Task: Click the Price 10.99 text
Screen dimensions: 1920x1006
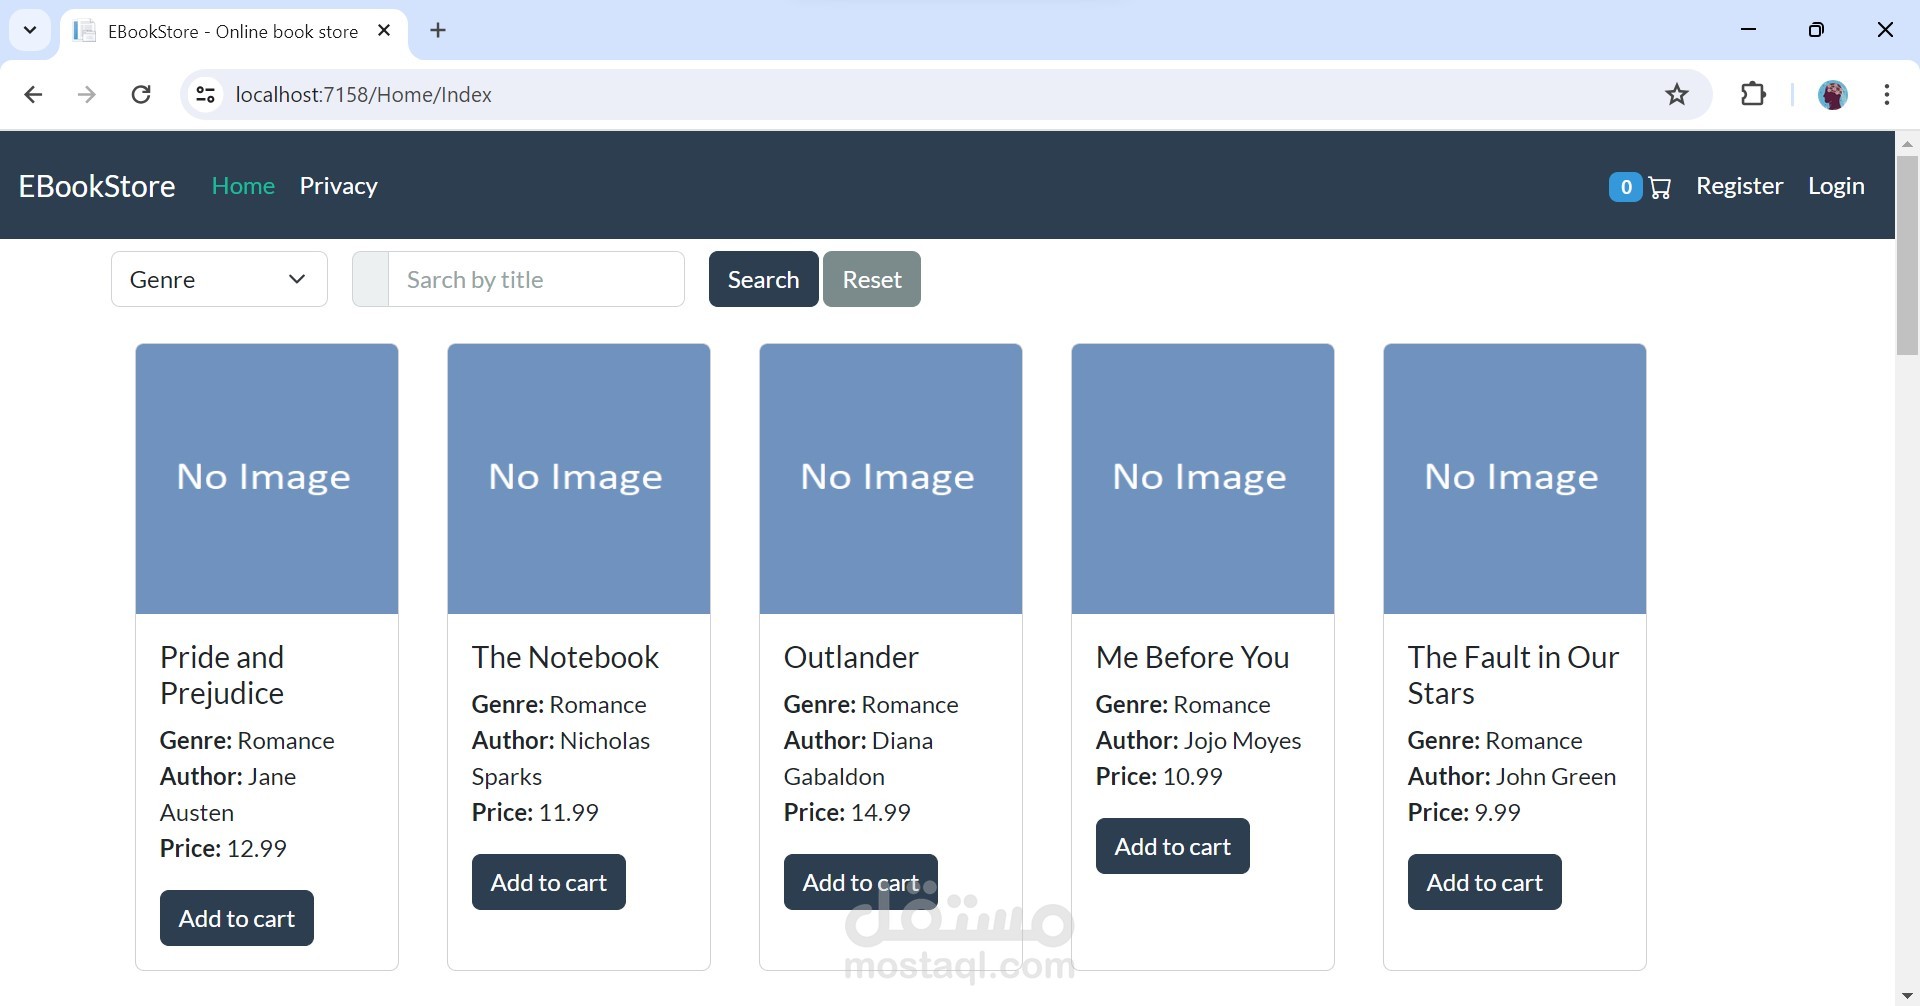Action: [x=1159, y=776]
